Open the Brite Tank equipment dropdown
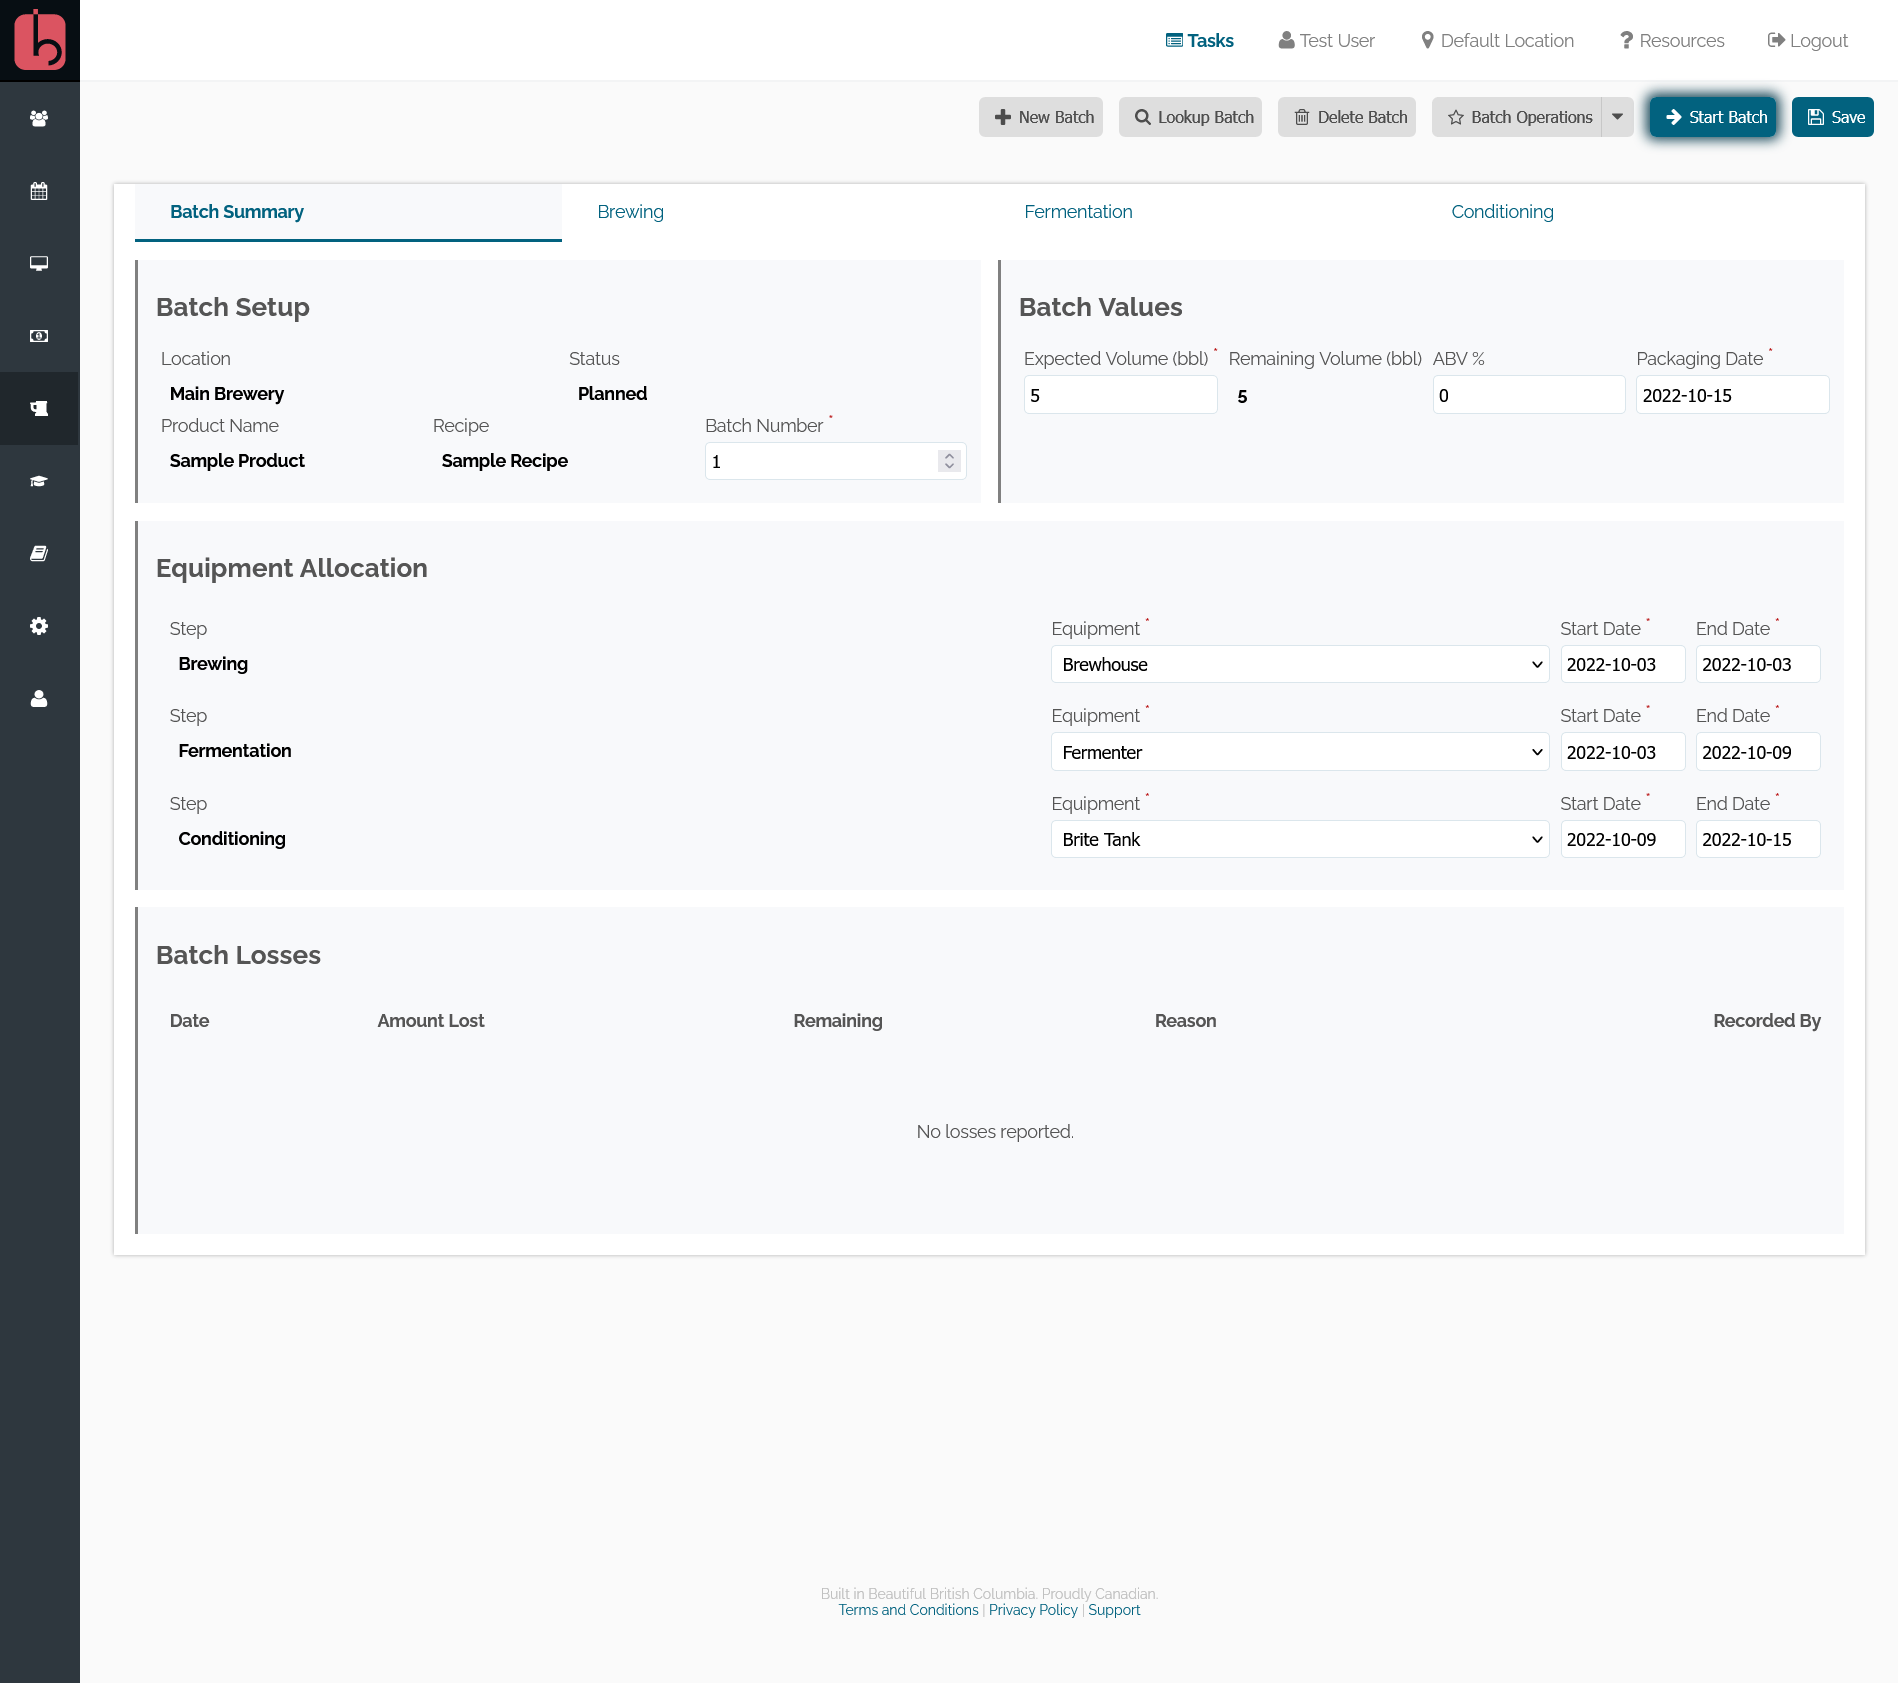The width and height of the screenshot is (1898, 1683). click(1300, 839)
